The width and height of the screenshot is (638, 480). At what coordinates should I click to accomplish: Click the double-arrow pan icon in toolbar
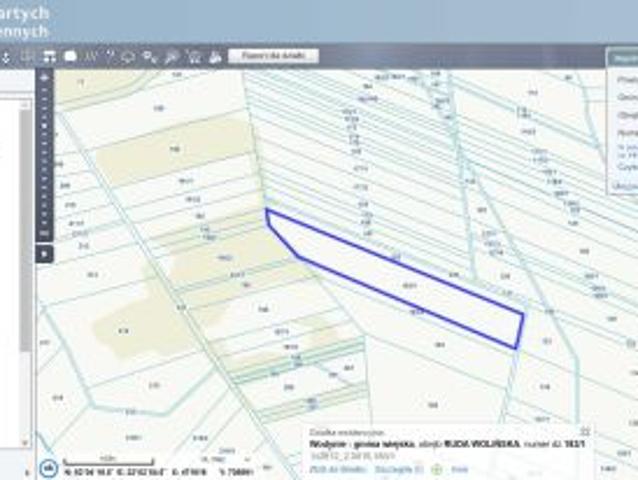[6, 58]
